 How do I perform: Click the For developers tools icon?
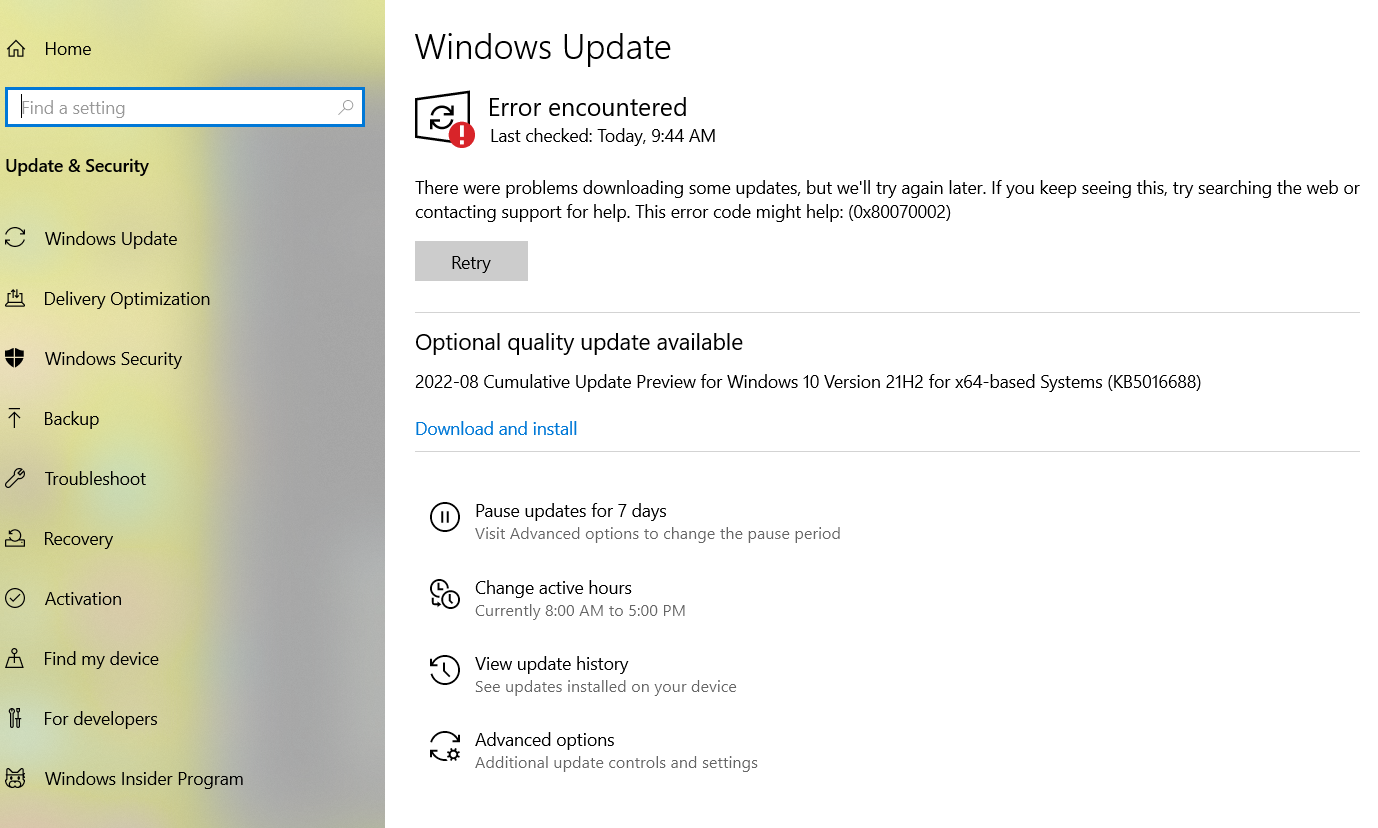(x=15, y=718)
